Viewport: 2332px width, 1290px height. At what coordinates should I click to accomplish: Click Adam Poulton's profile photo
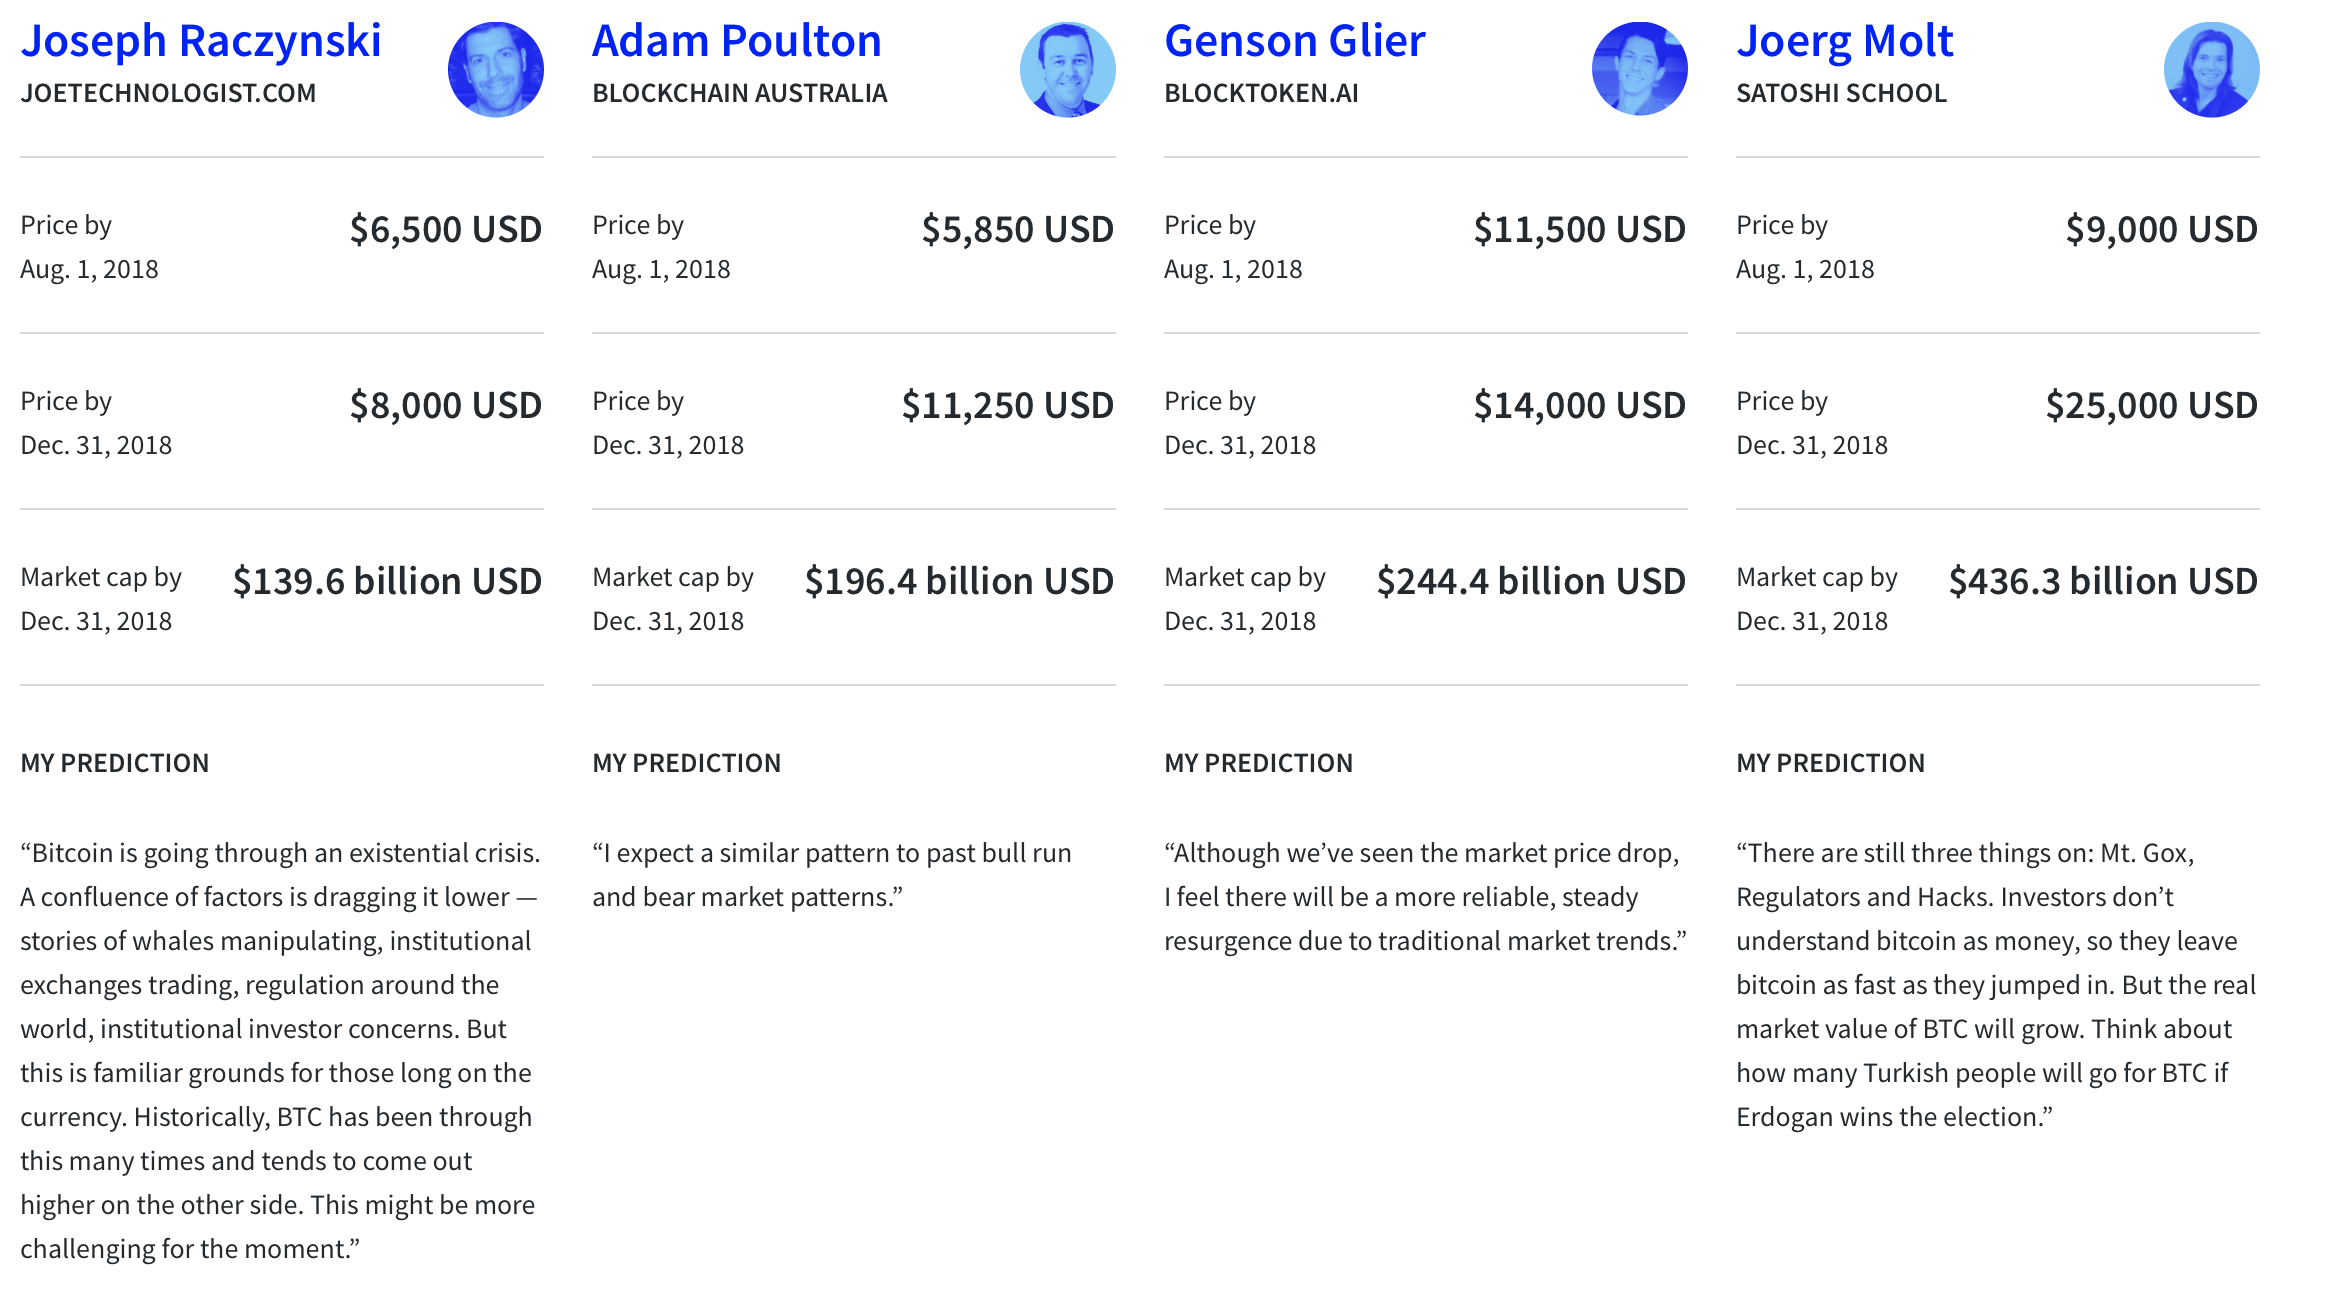click(1068, 70)
